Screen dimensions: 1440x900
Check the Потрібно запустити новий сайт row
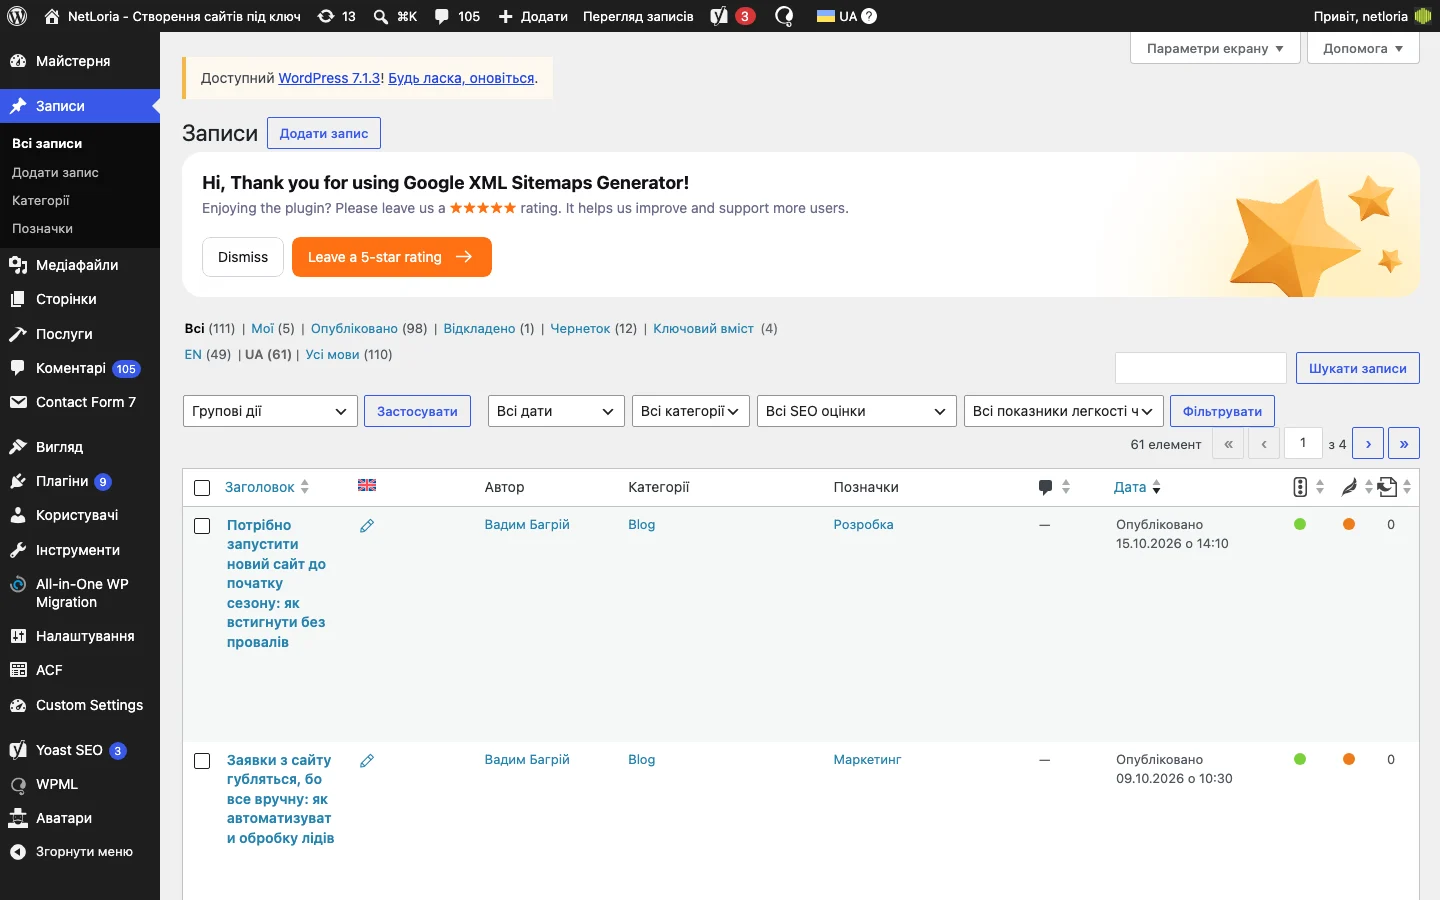(x=202, y=526)
